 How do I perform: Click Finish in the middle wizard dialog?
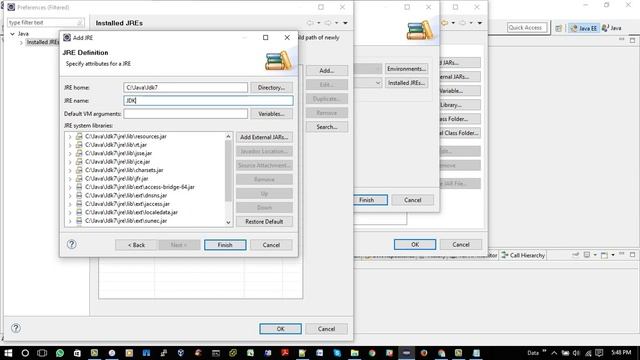pos(370,200)
